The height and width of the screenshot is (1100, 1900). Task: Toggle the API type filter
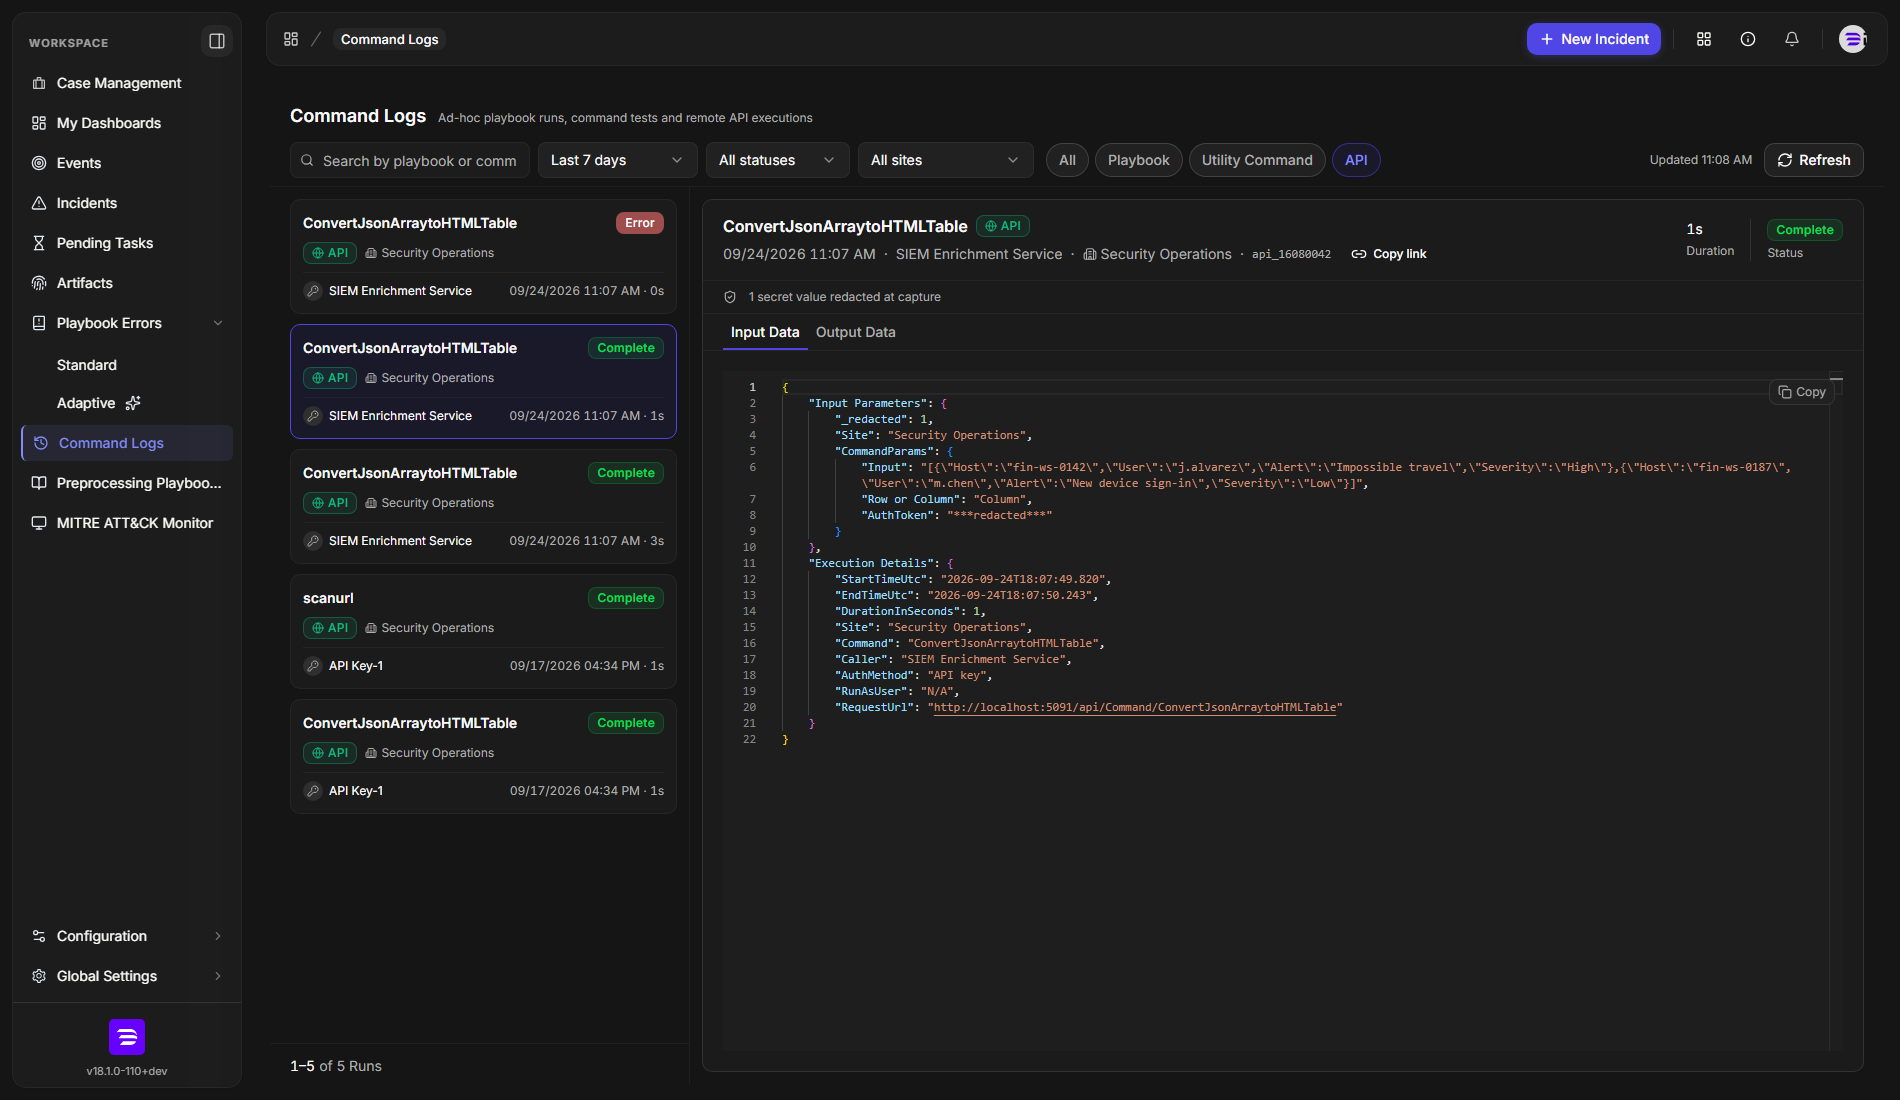1356,160
